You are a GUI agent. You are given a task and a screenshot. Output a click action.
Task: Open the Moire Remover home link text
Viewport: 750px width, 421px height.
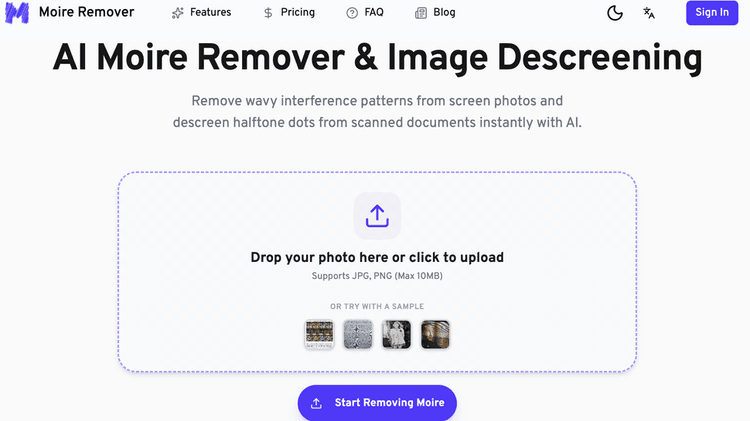(x=87, y=12)
